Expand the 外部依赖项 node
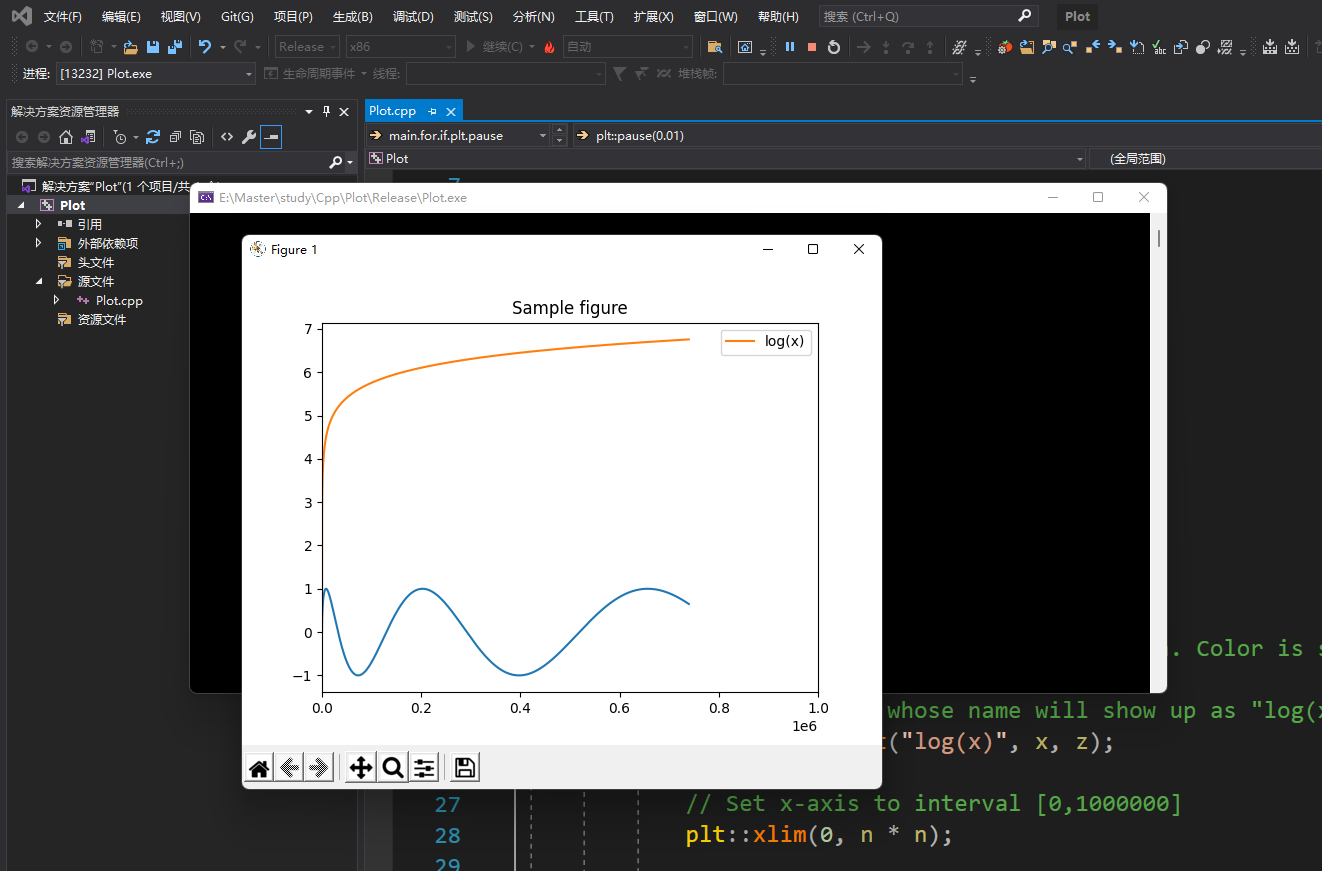This screenshot has width=1322, height=871. coord(38,242)
